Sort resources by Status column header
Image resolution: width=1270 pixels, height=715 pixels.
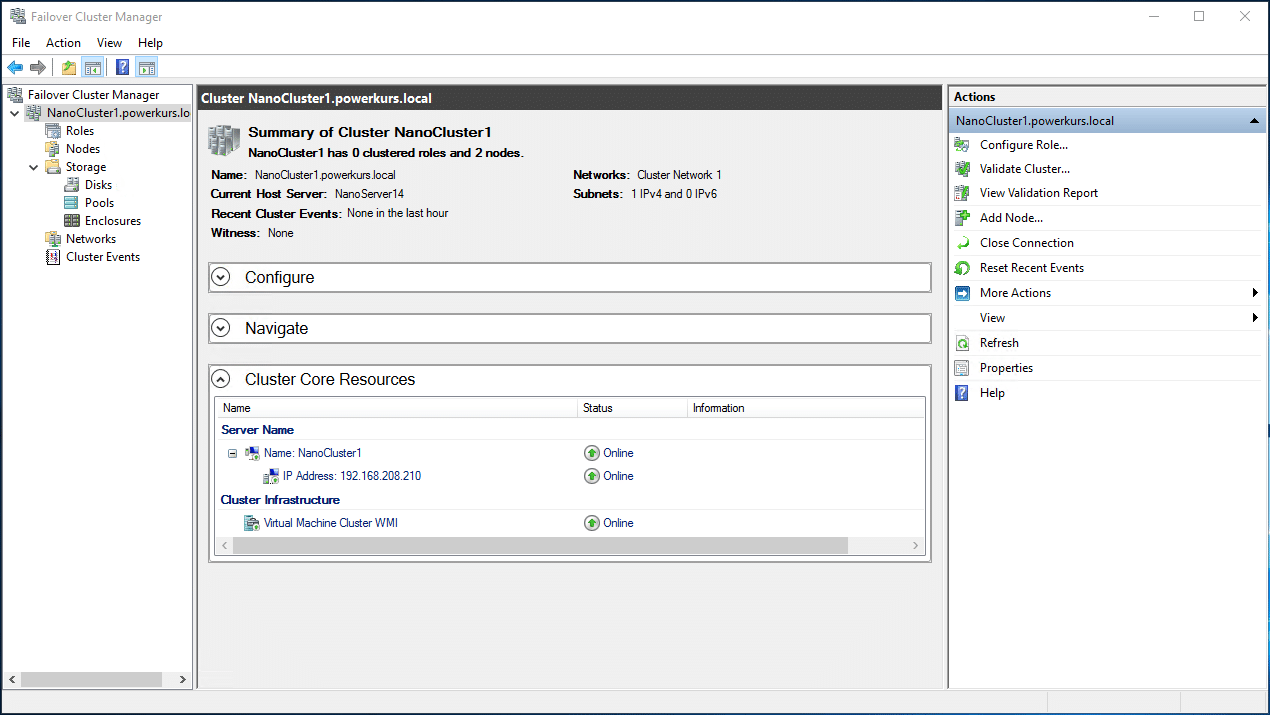632,408
